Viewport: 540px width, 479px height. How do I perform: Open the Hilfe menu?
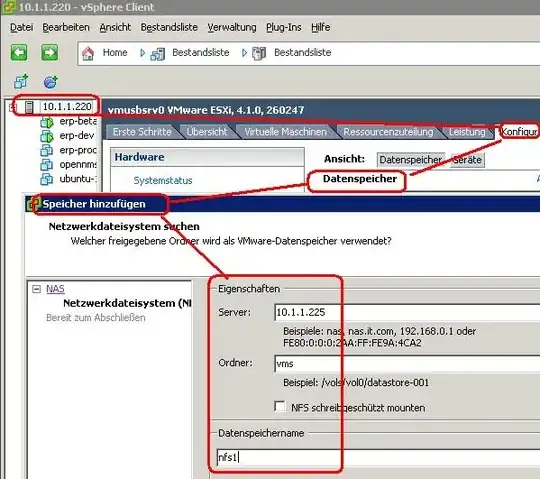[x=321, y=27]
